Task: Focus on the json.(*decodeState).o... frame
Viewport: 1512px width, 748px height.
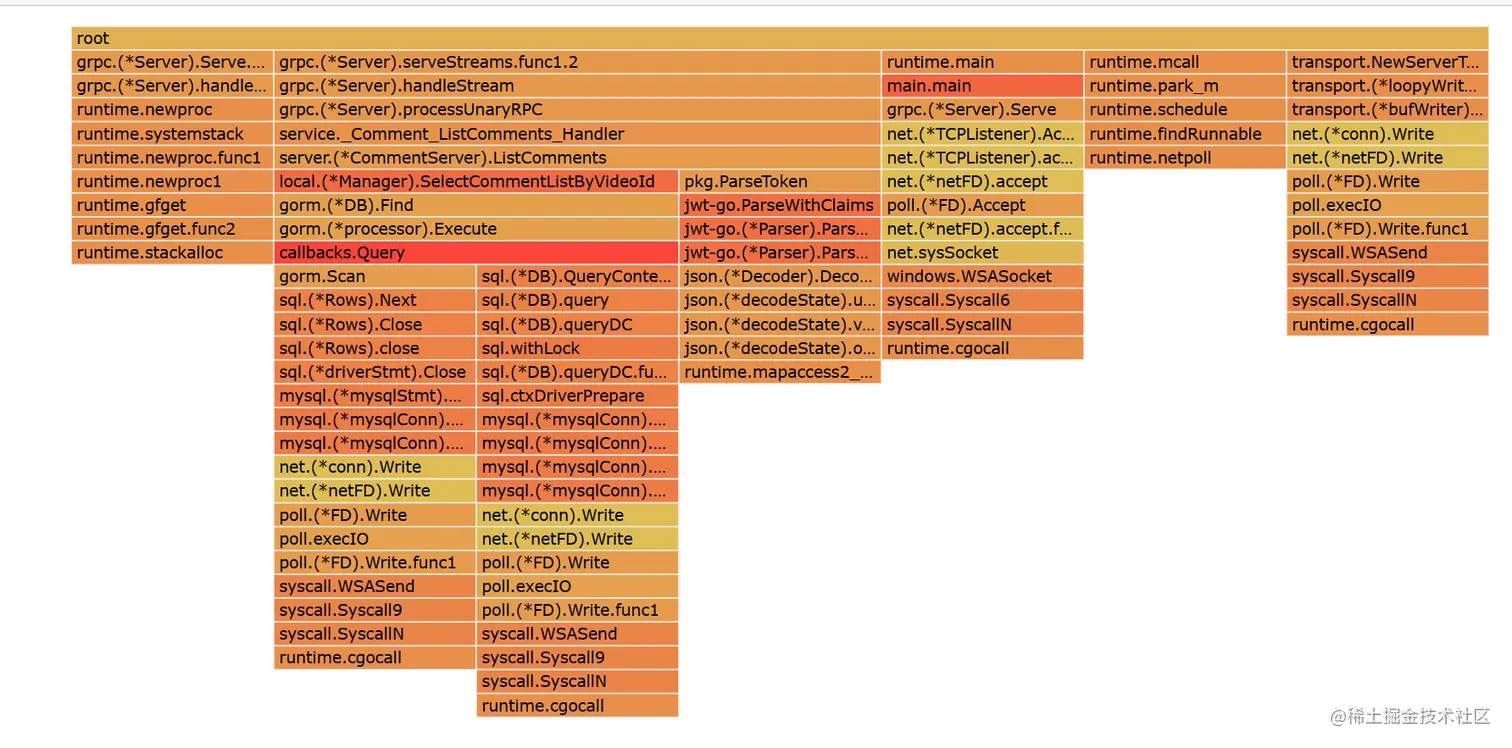Action: (x=780, y=349)
